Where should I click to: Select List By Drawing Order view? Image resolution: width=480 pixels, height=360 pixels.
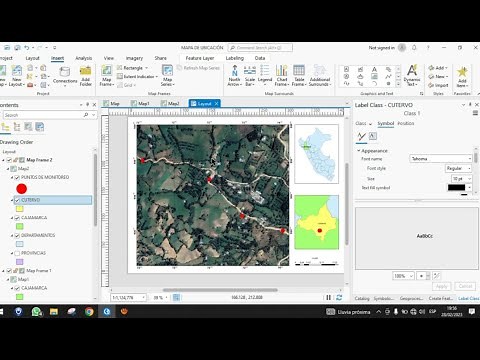pyautogui.click(x=5, y=127)
